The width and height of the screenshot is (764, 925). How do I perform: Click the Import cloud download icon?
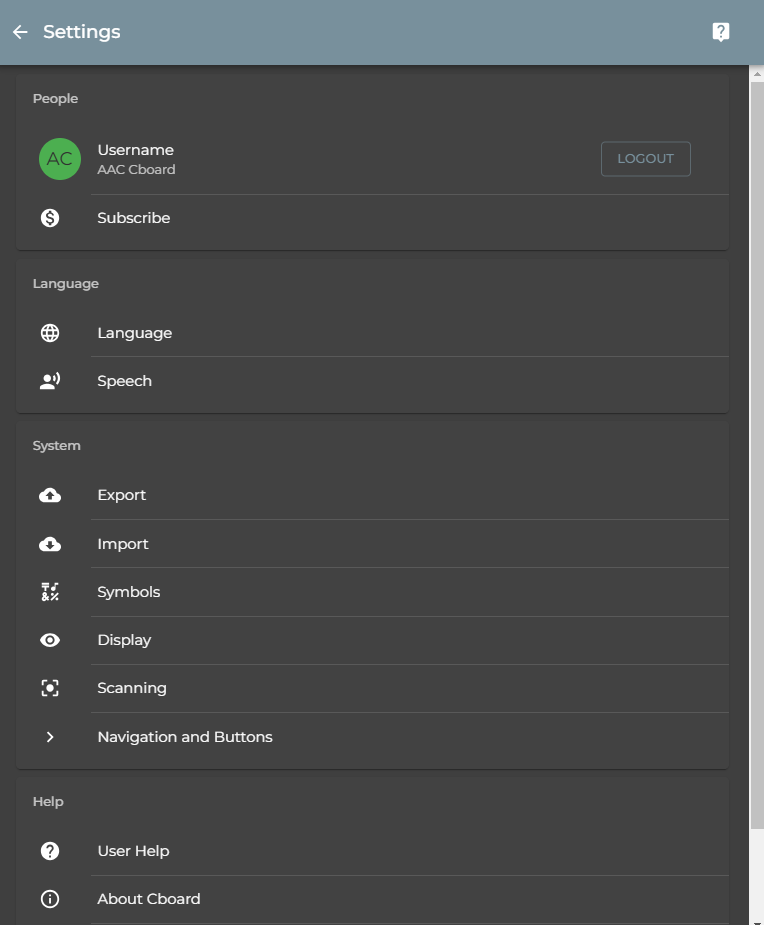click(x=50, y=543)
